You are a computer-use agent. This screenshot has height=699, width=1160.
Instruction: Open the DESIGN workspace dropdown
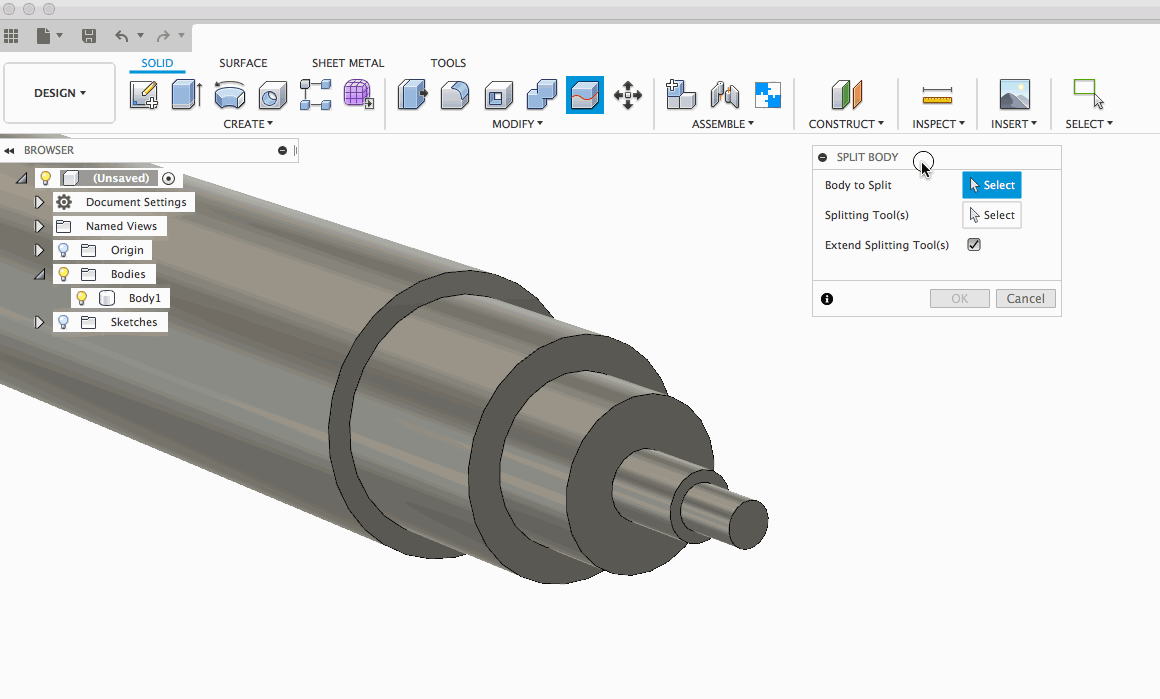click(60, 93)
